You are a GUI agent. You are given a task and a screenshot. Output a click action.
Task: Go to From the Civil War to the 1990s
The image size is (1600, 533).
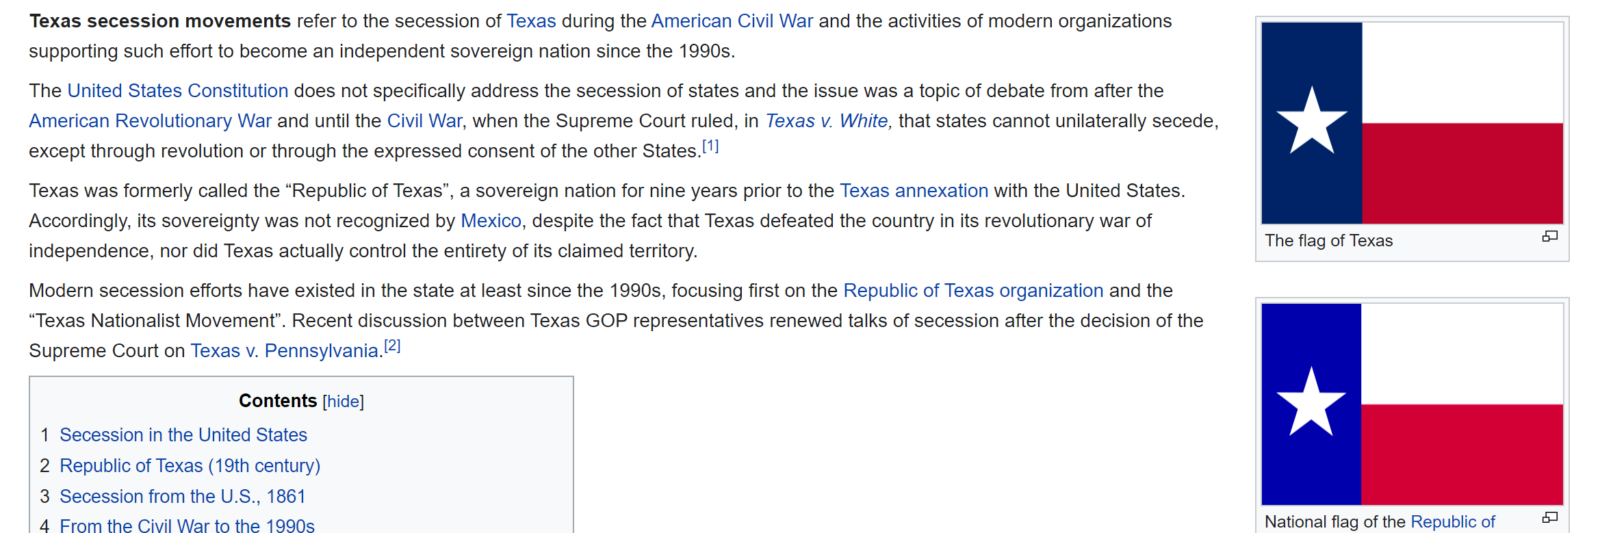click(x=187, y=526)
